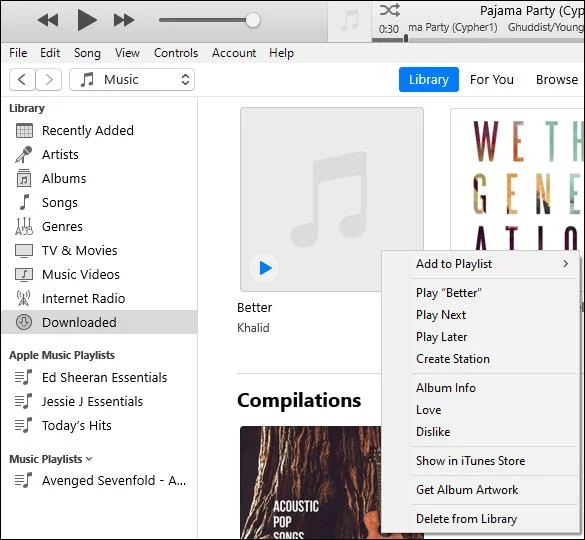
Task: Click the Genres guitars icon
Action: (x=24, y=226)
